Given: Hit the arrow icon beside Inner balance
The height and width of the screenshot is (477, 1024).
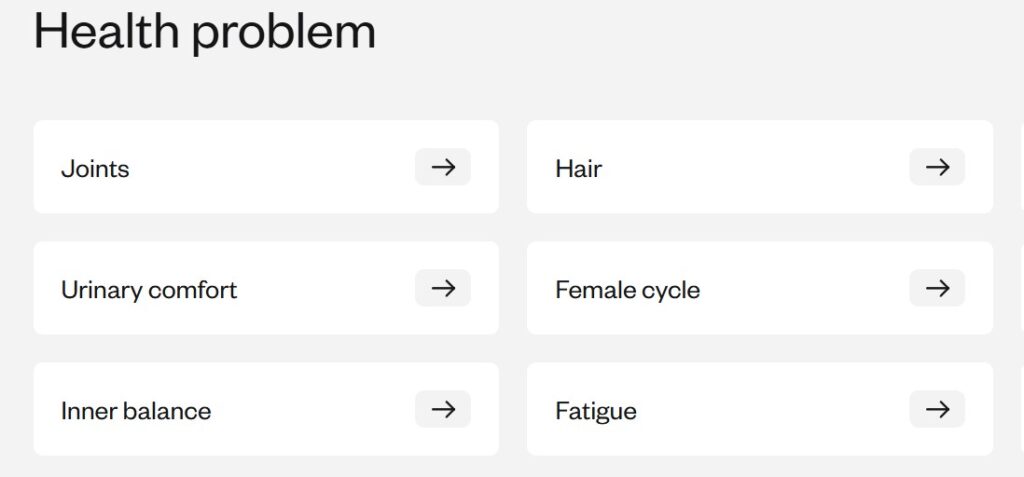Looking at the screenshot, I should click(x=443, y=409).
